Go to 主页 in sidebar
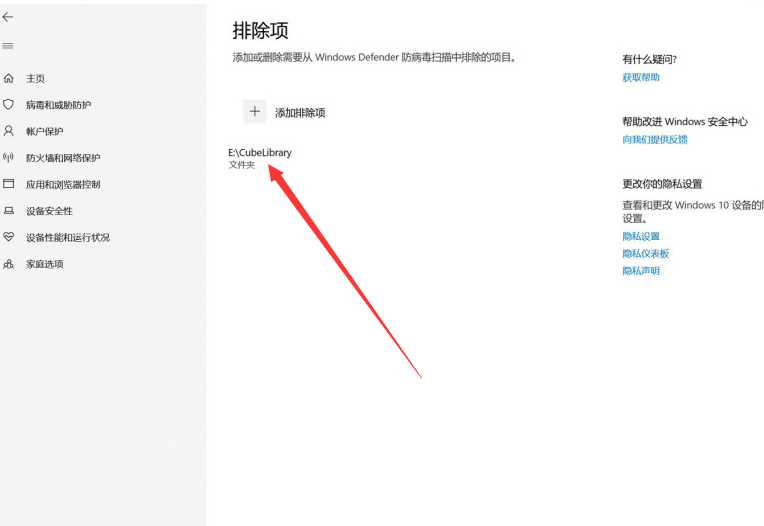 35,78
